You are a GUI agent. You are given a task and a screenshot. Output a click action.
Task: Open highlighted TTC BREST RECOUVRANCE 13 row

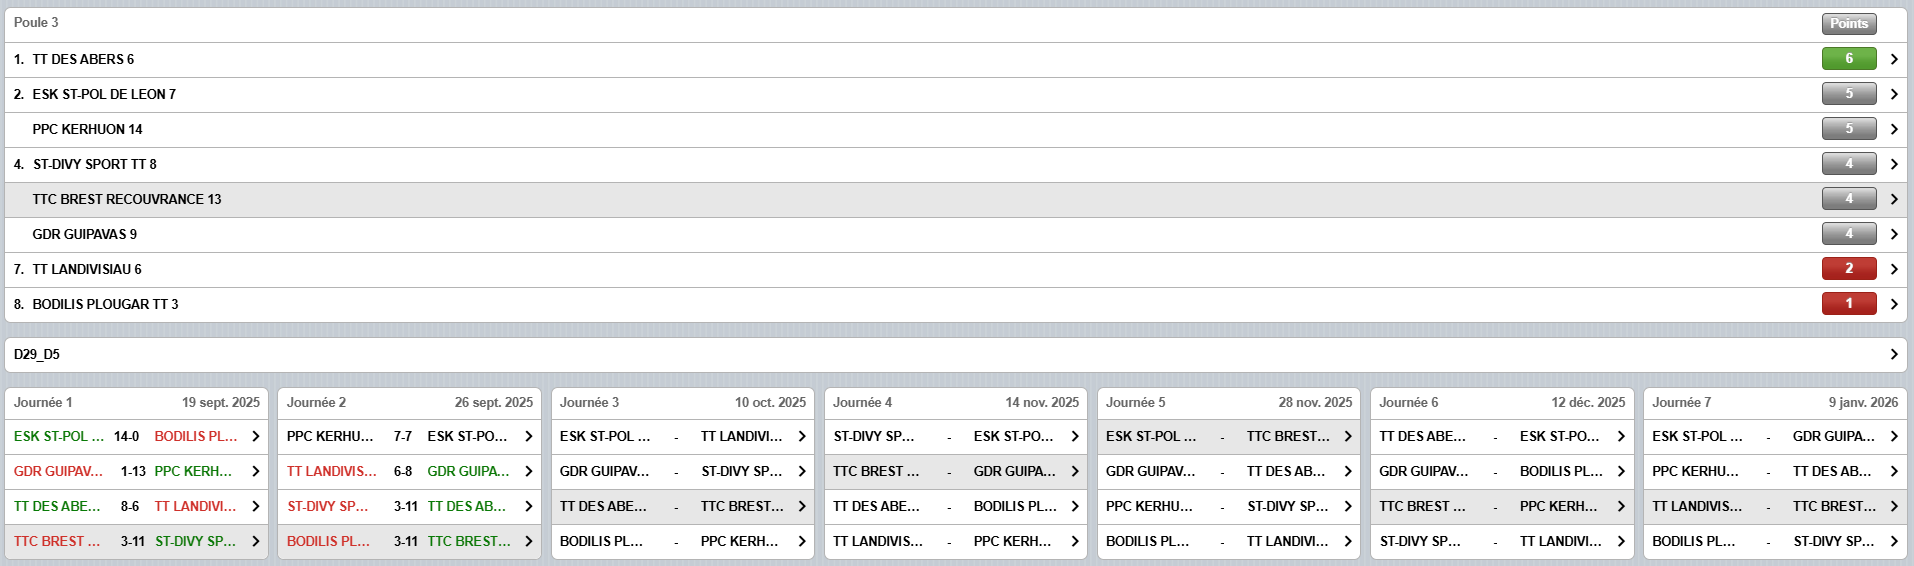(x=127, y=199)
